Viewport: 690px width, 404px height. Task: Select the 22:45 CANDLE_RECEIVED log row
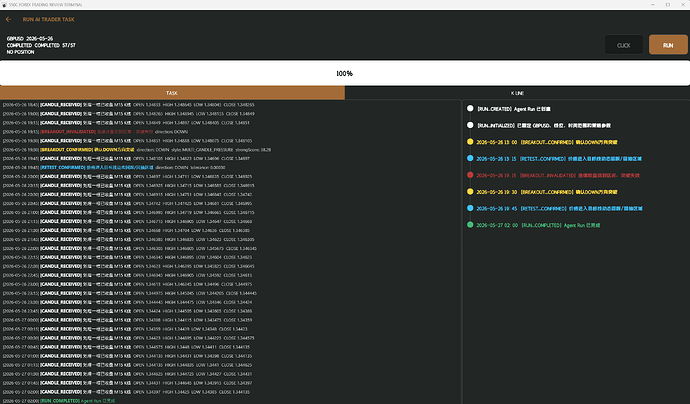coord(128,275)
